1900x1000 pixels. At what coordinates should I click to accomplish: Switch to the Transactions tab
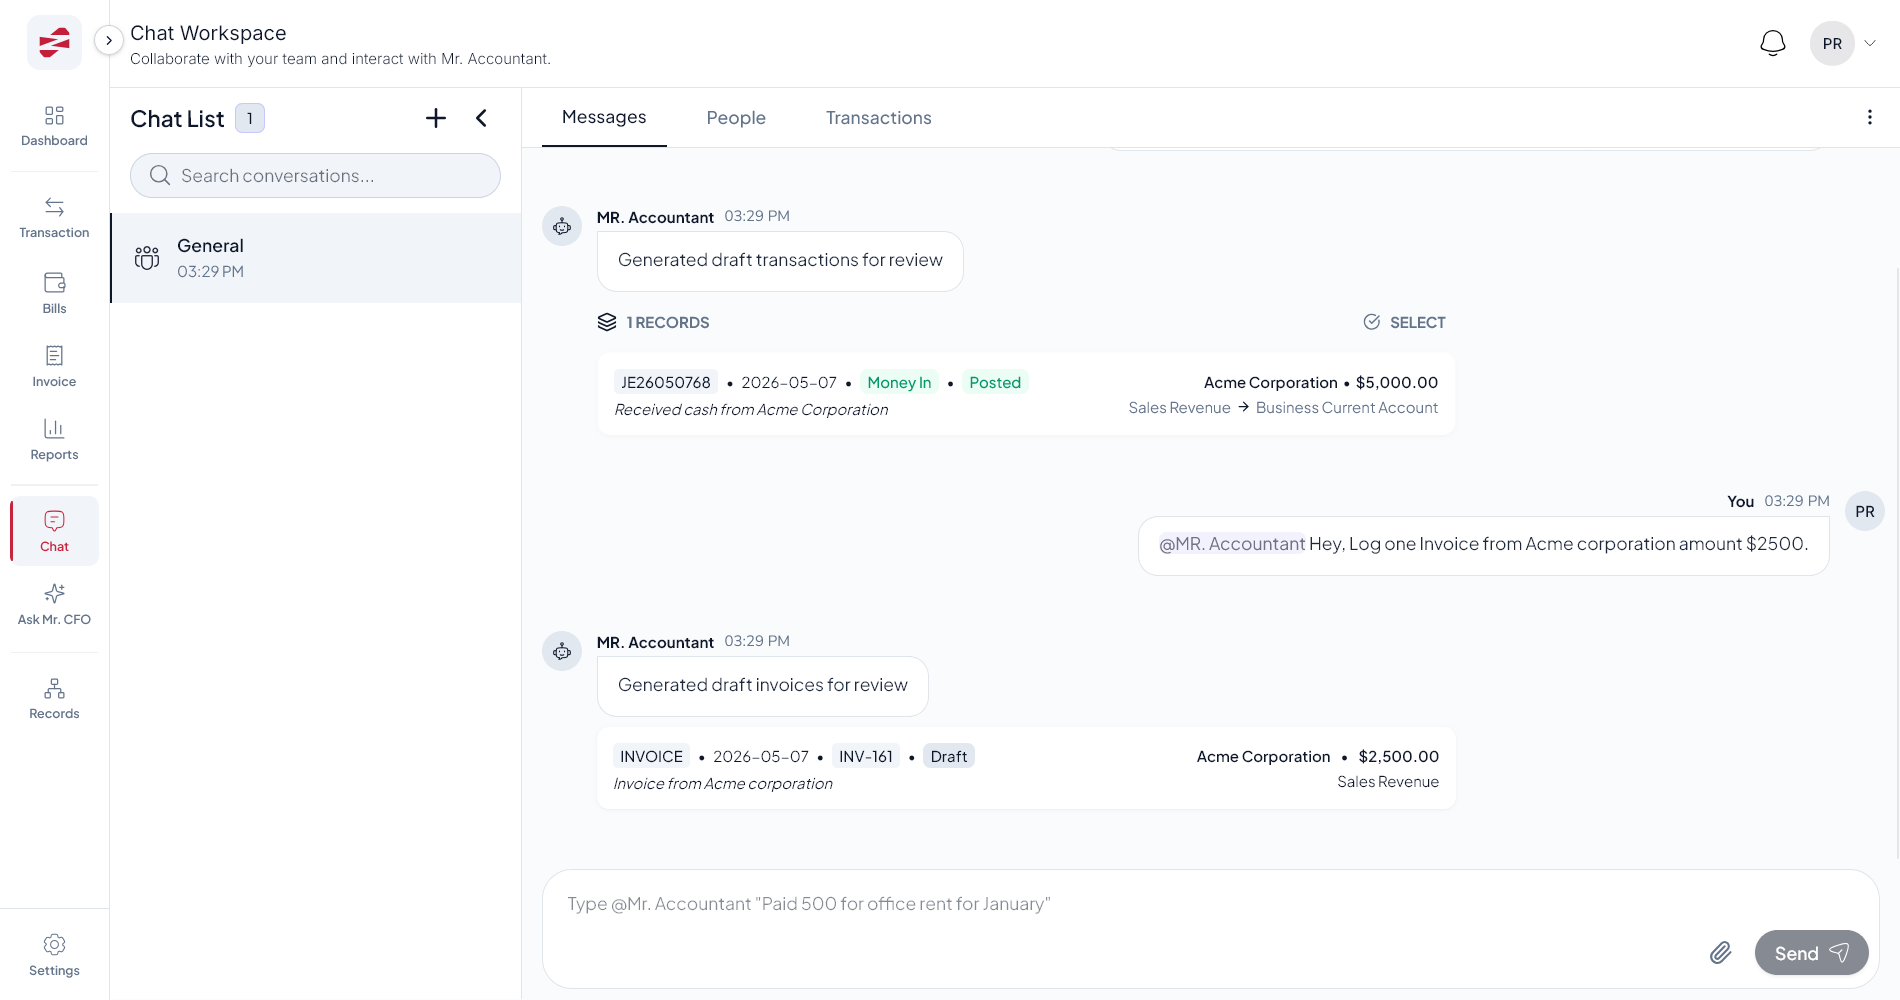coord(878,118)
